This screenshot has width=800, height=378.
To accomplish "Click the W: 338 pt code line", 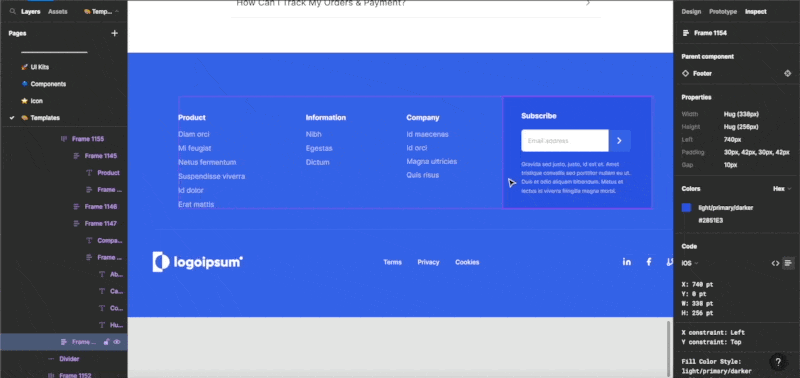I will coord(697,304).
